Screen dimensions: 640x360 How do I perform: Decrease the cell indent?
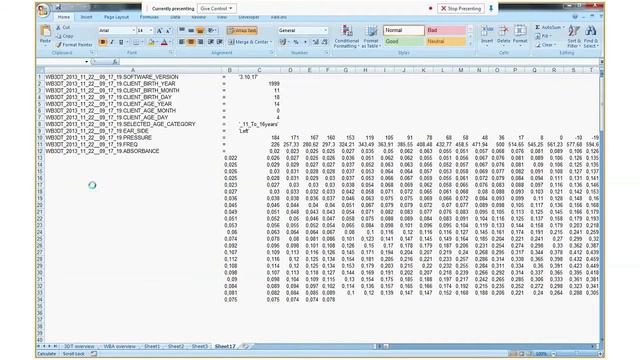pos(211,42)
